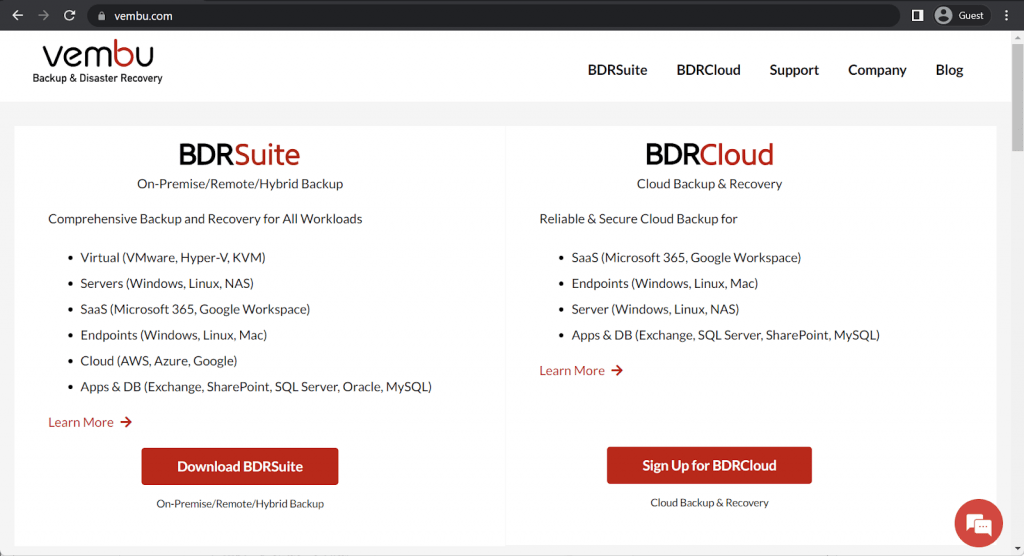Click the browser forward arrow
Image resolution: width=1024 pixels, height=556 pixels.
pyautogui.click(x=43, y=16)
